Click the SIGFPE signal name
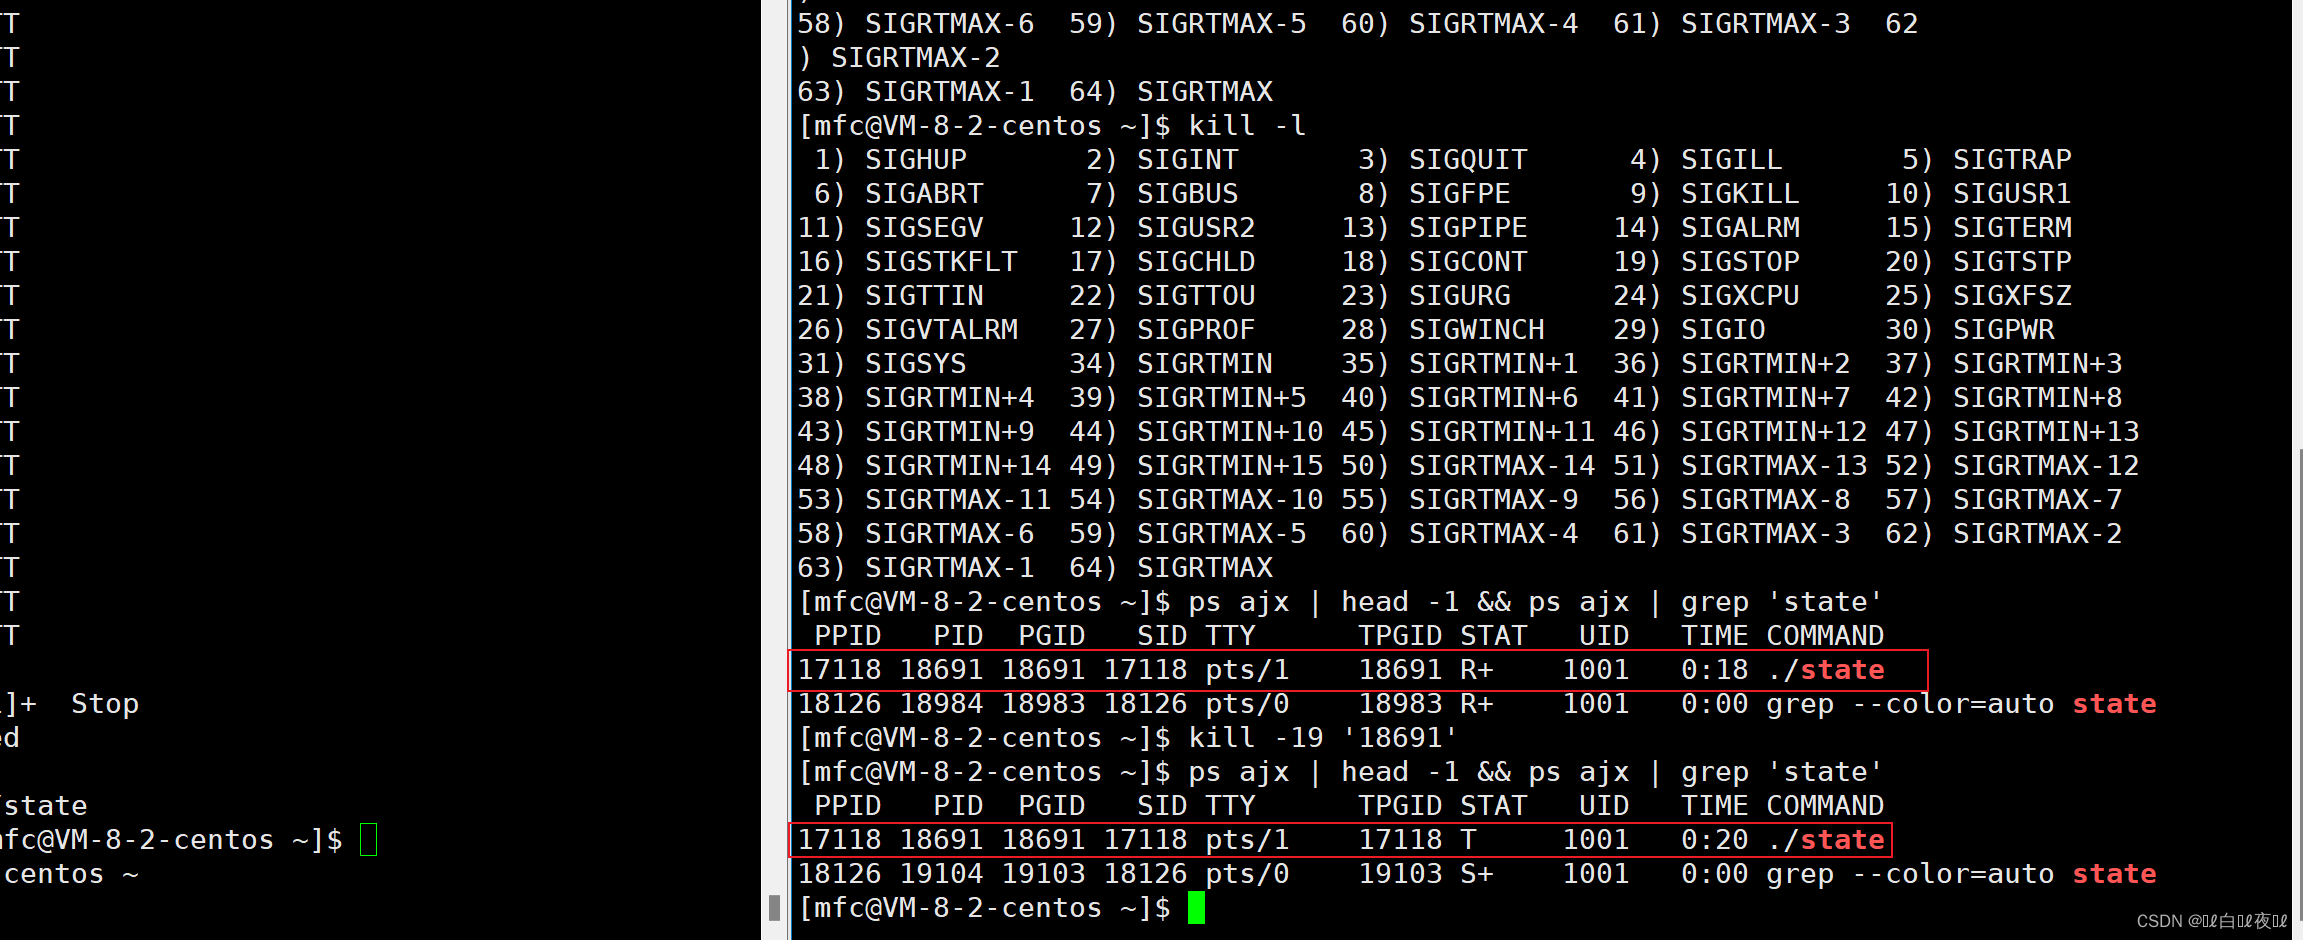2303x940 pixels. tap(1459, 194)
